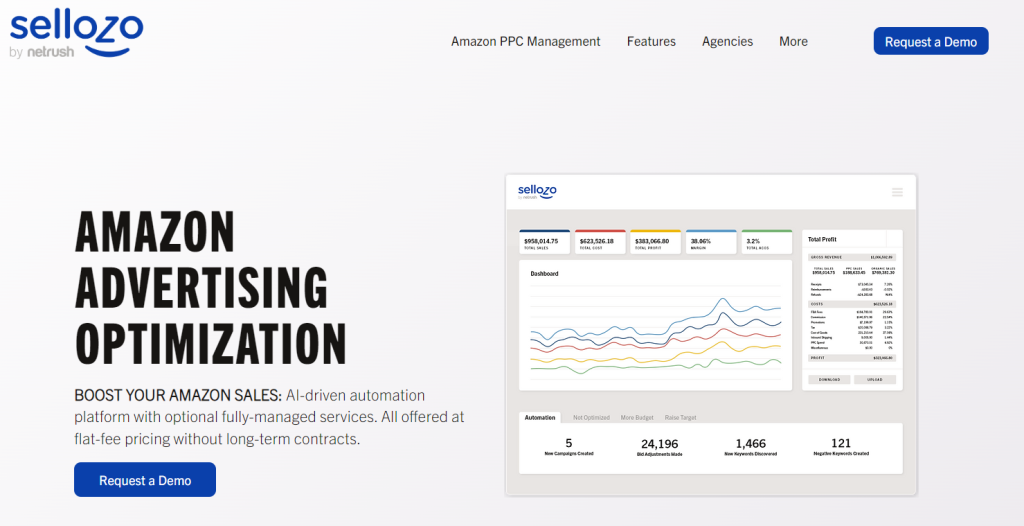Click the BOOST YOUR AMAZON SALES text
Viewport: 1024px width, 526px height.
point(178,395)
